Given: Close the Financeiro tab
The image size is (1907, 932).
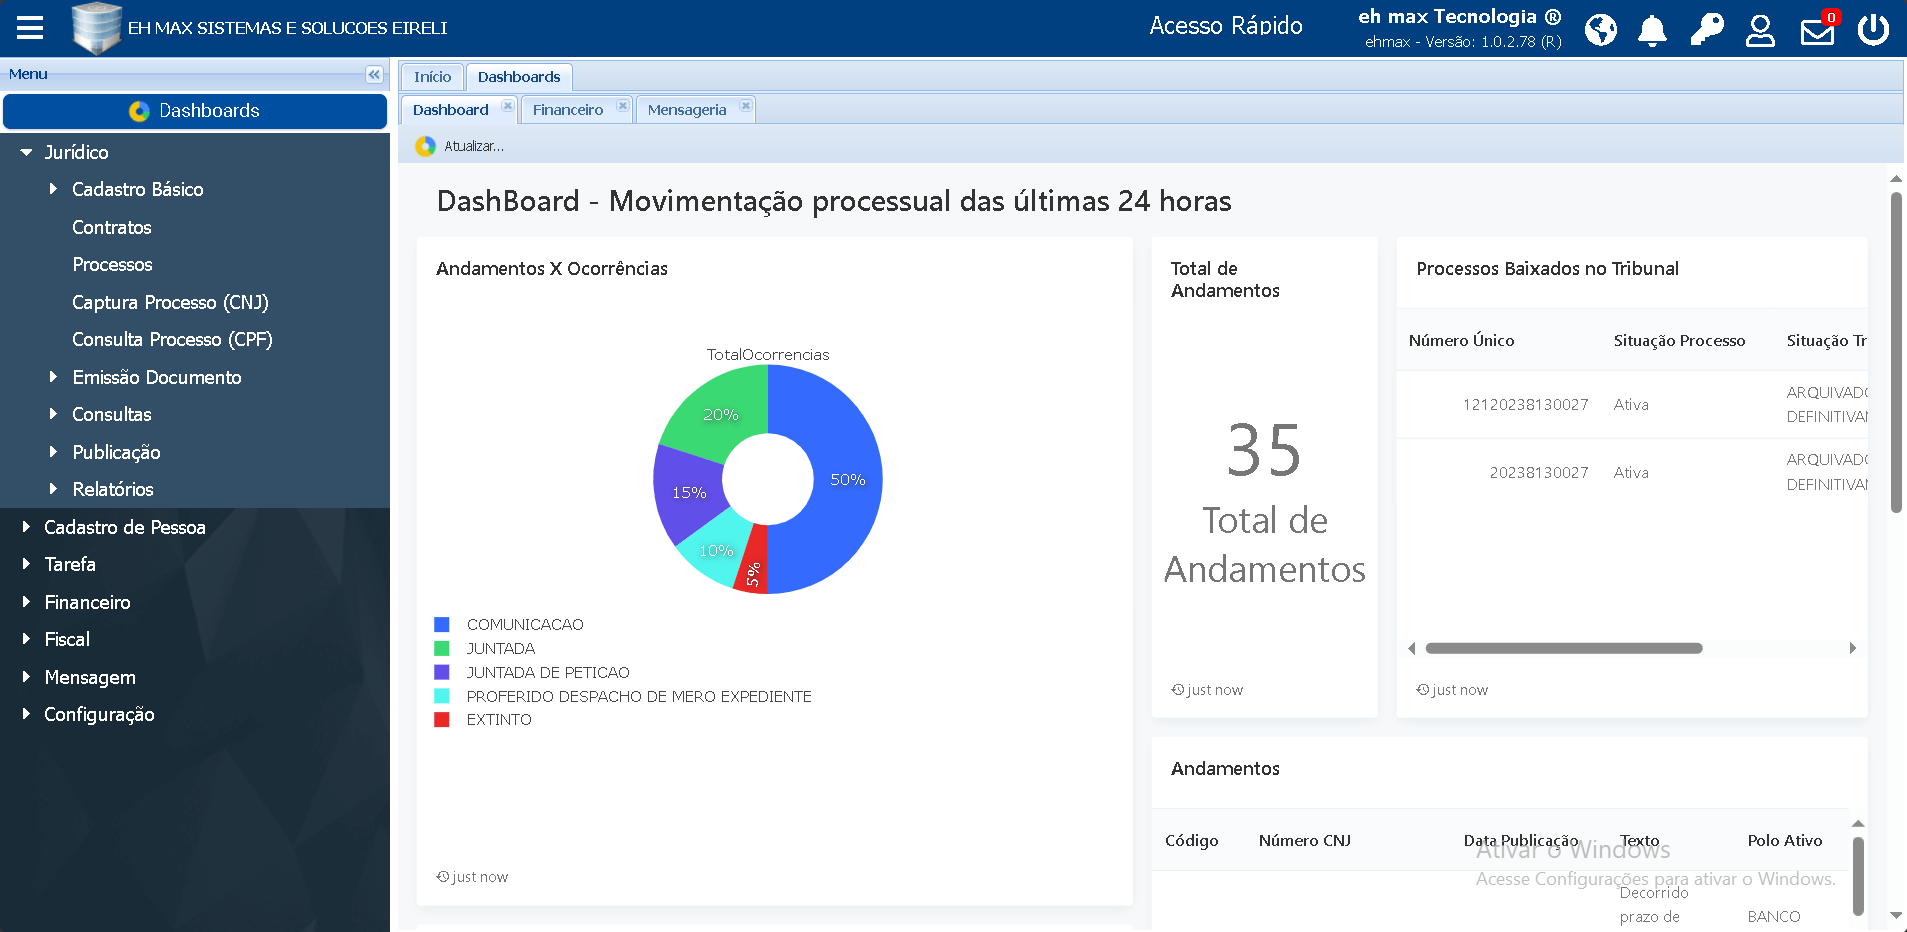Looking at the screenshot, I should [x=622, y=105].
